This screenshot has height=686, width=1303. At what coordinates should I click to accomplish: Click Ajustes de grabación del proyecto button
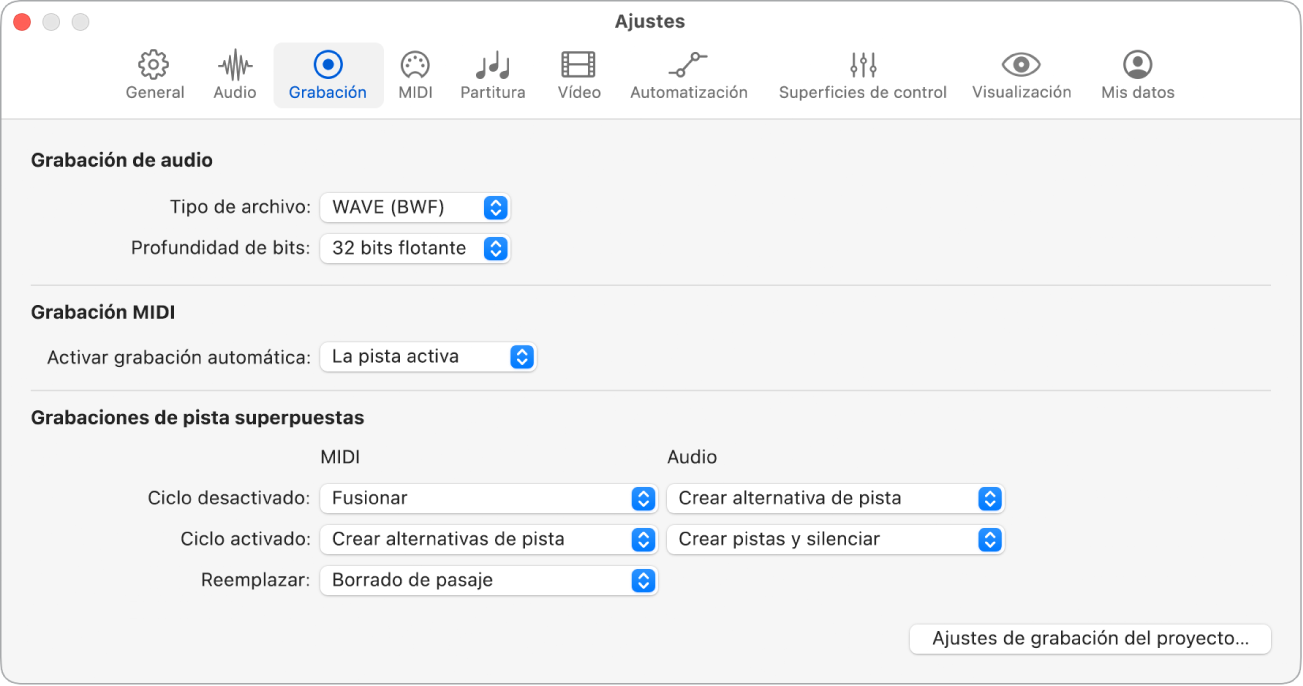(1090, 639)
